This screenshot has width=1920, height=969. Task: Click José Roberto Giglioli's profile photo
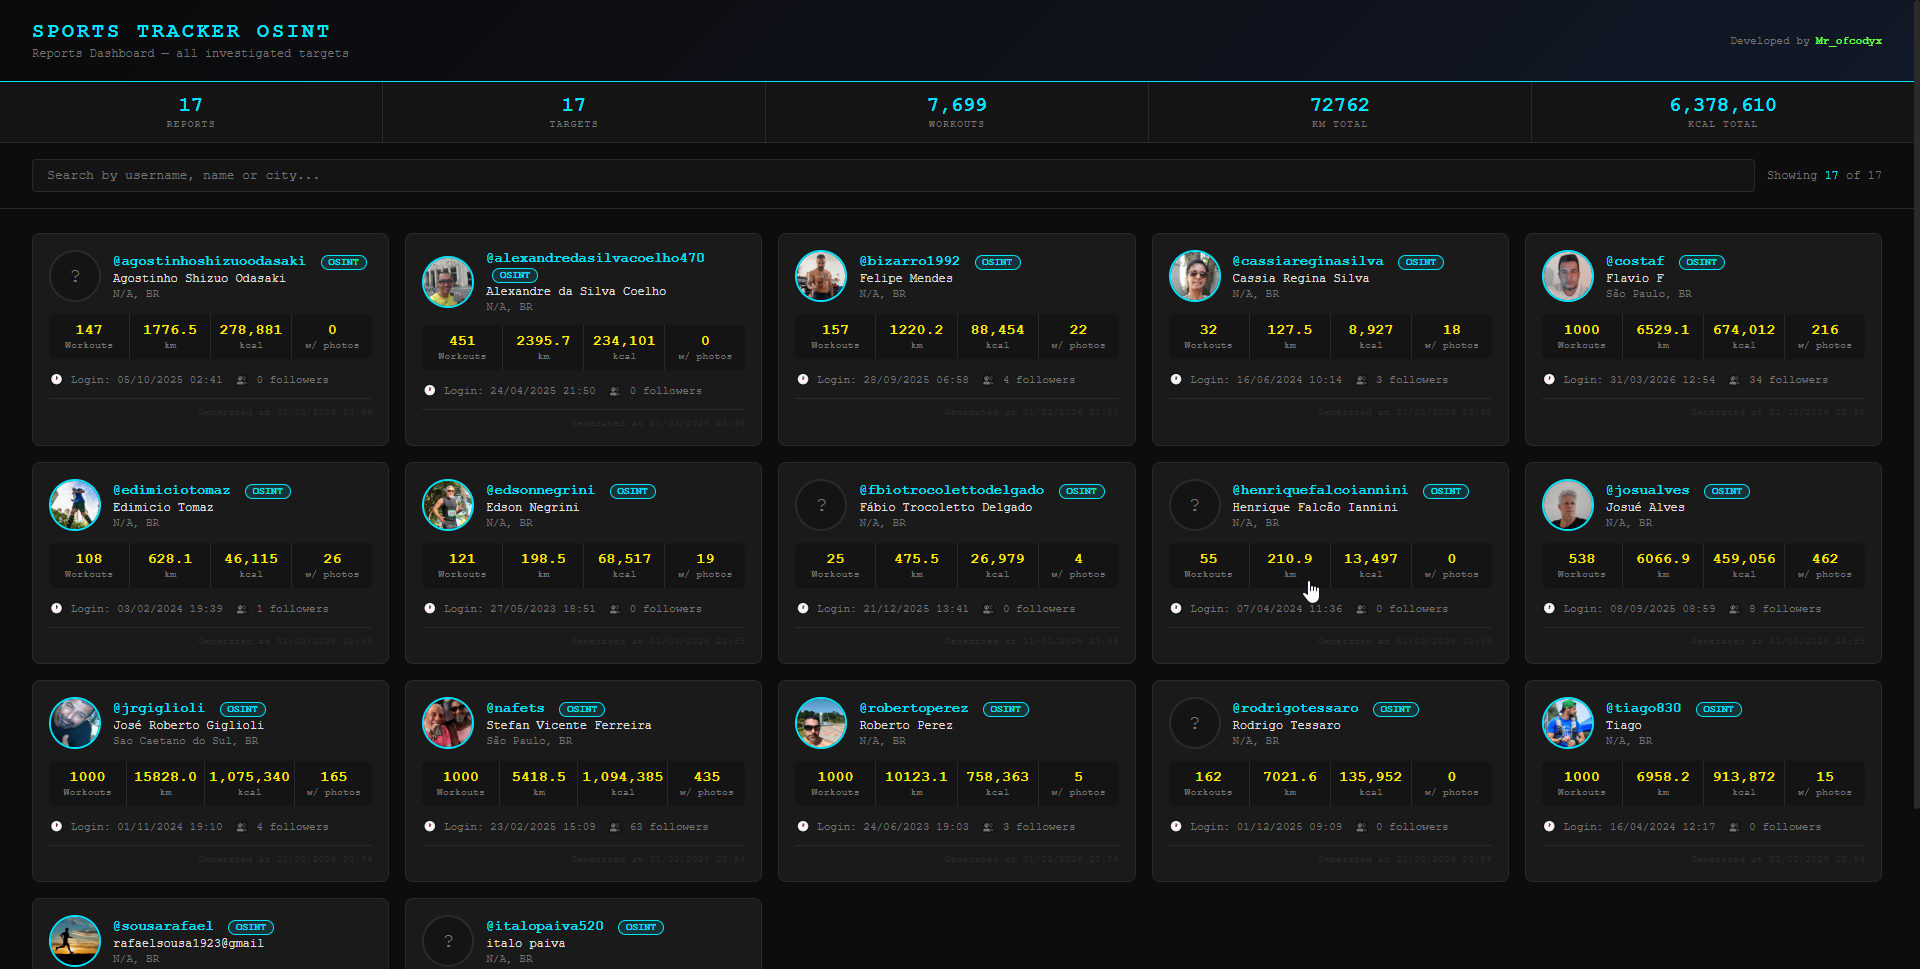[75, 723]
